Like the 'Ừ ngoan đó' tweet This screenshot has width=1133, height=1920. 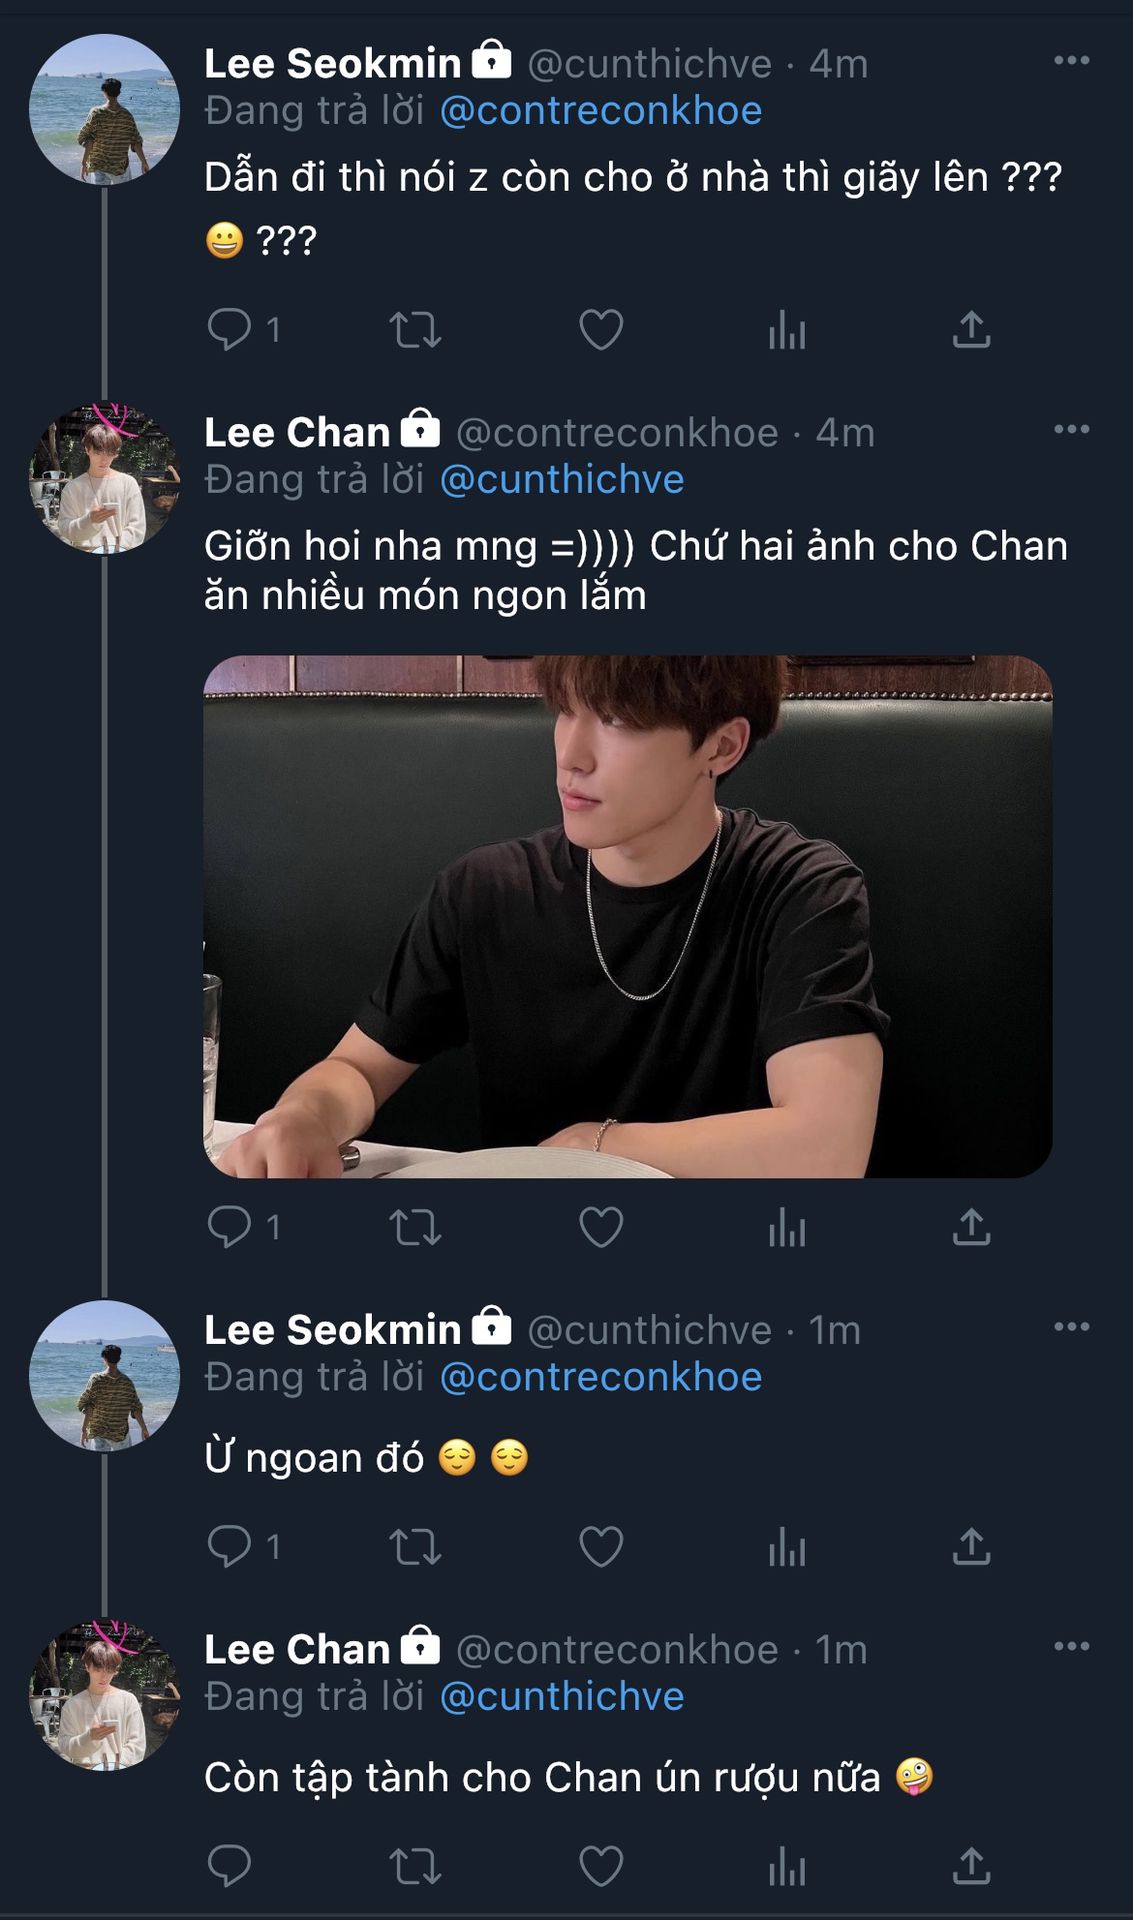(x=601, y=1547)
